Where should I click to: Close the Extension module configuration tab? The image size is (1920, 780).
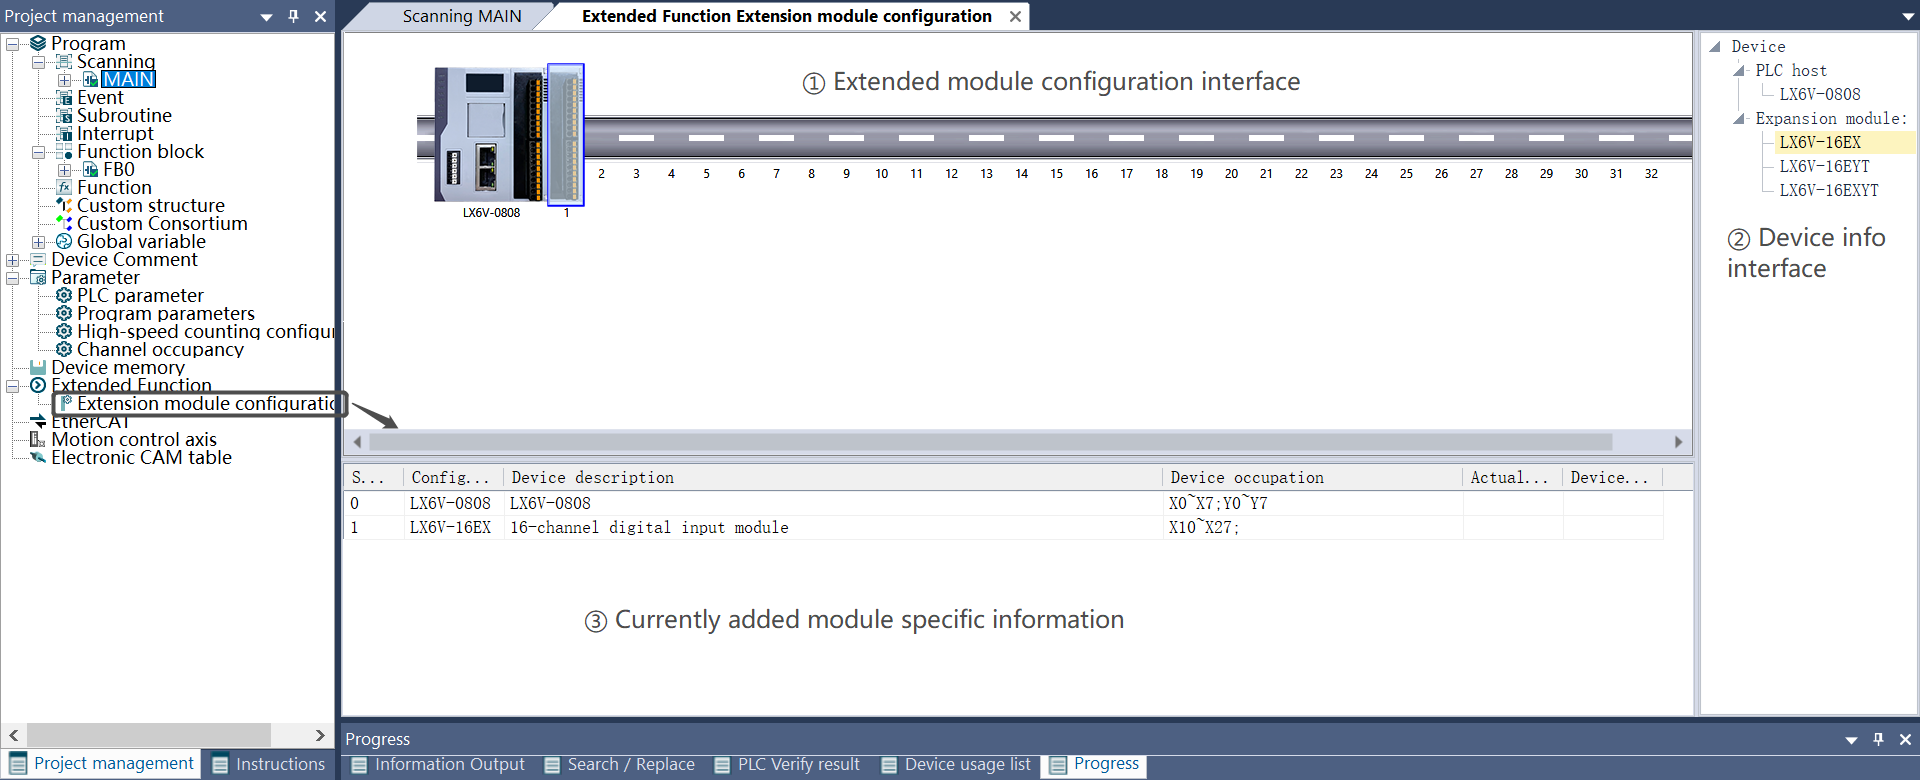coord(1015,17)
